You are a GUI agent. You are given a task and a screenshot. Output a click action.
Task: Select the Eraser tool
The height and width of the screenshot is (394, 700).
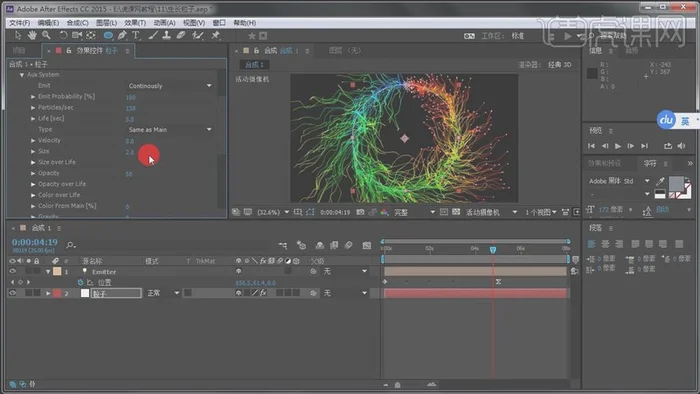[181, 35]
